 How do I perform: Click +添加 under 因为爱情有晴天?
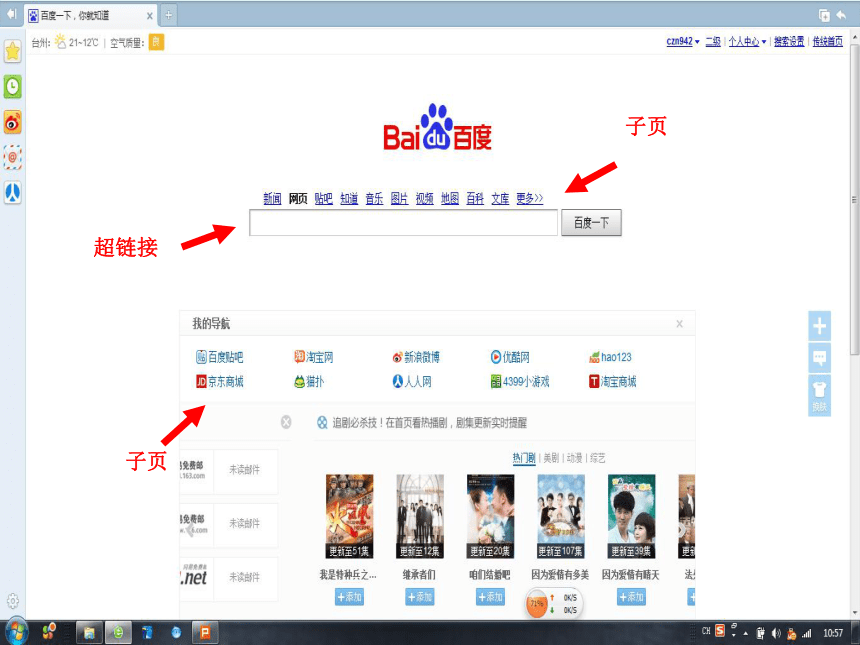pos(631,597)
